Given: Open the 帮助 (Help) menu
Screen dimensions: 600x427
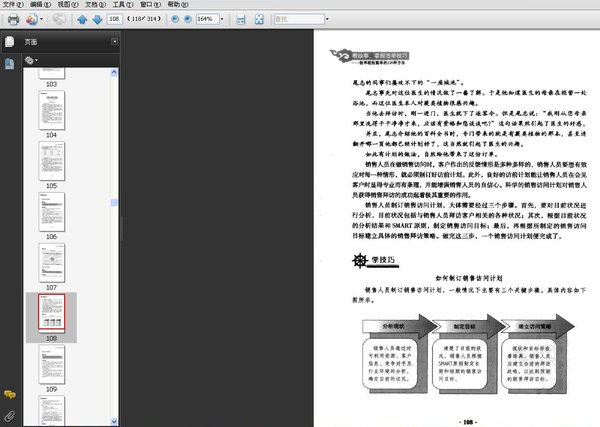Looking at the screenshot, I should (178, 4).
